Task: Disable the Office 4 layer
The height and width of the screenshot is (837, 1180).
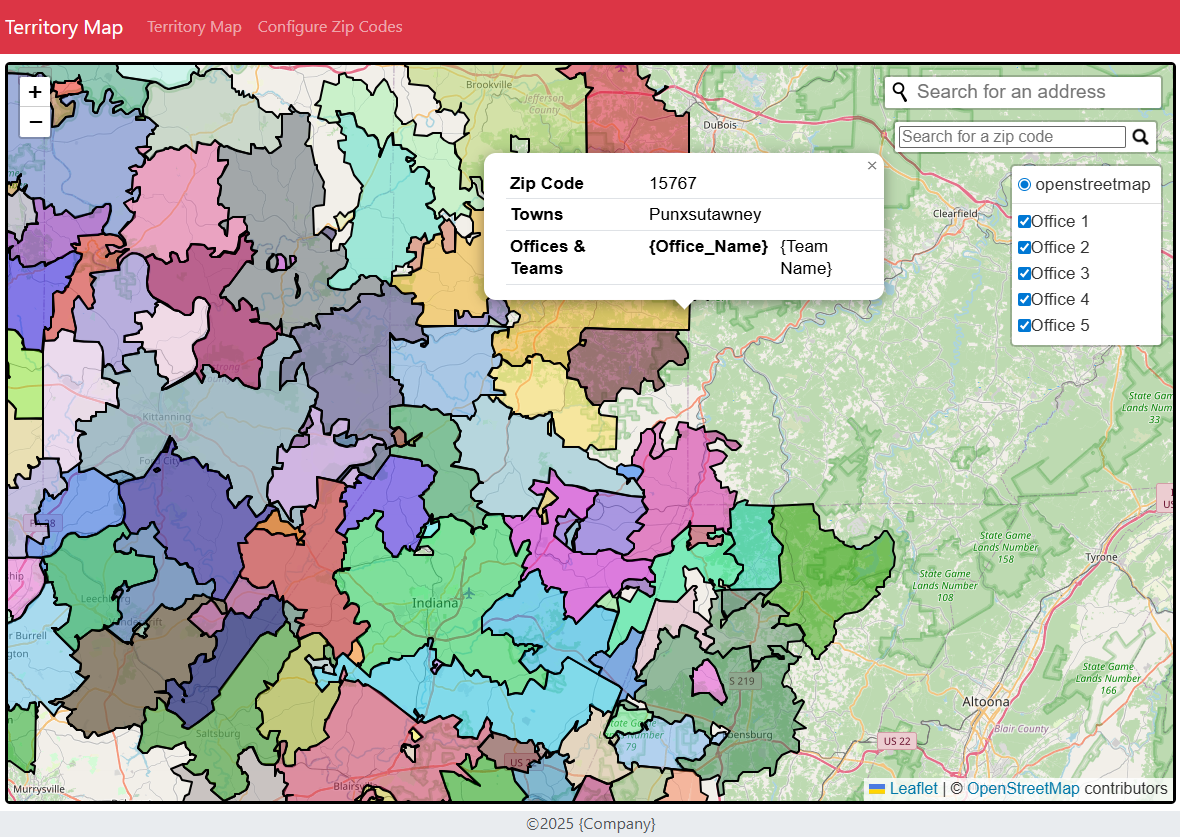Action: click(x=1024, y=300)
